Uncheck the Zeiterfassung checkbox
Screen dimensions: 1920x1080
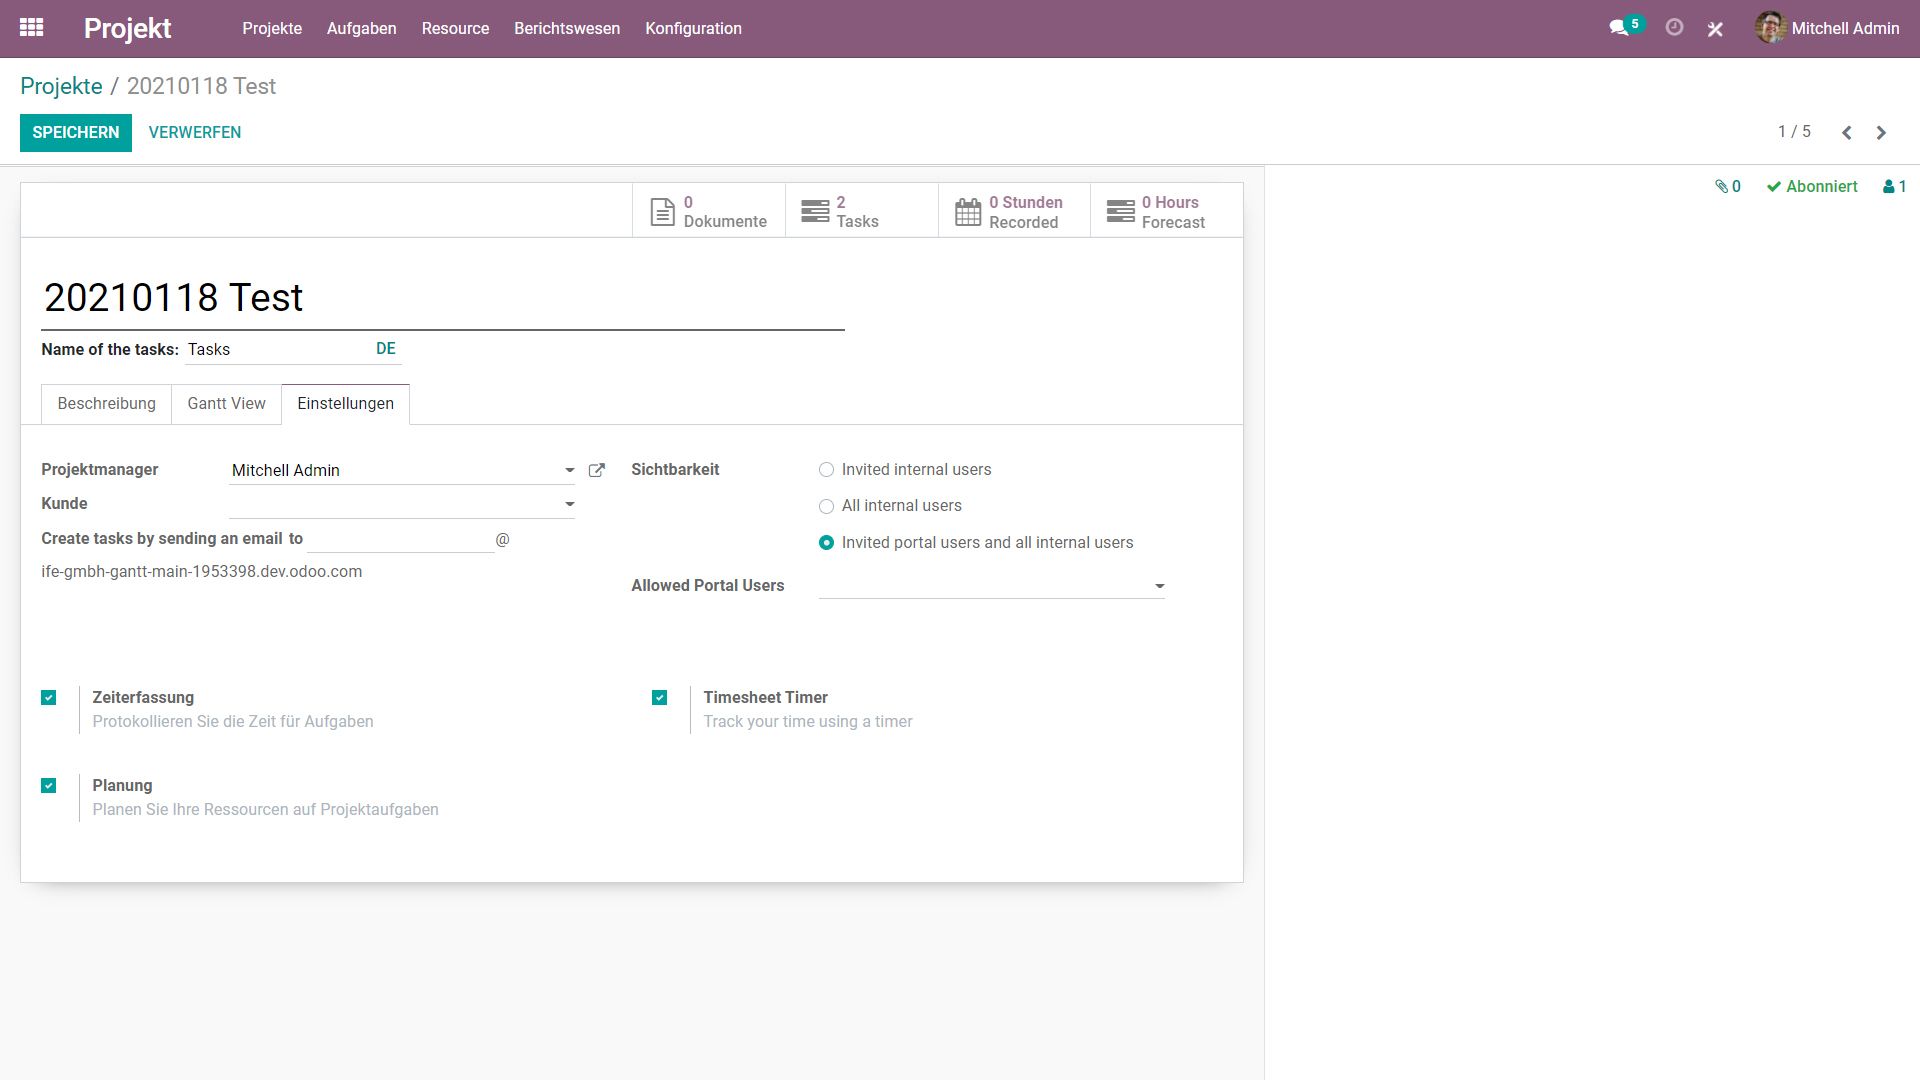pos(49,698)
